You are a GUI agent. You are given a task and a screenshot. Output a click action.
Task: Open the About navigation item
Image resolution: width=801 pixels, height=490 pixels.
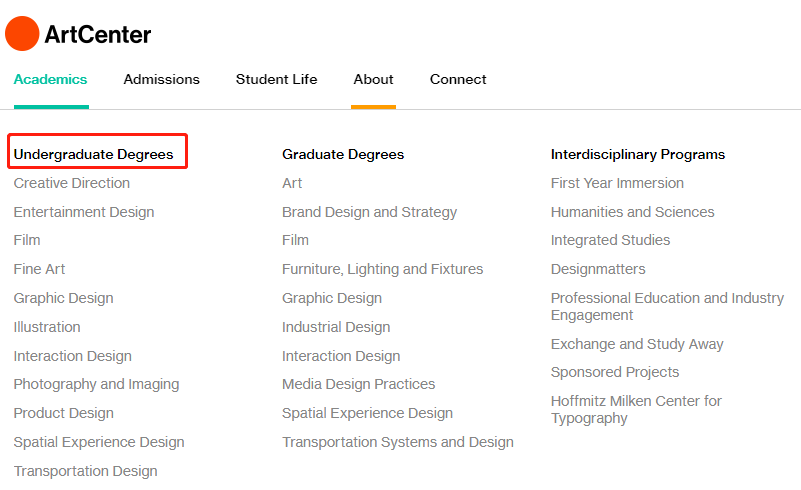[373, 80]
